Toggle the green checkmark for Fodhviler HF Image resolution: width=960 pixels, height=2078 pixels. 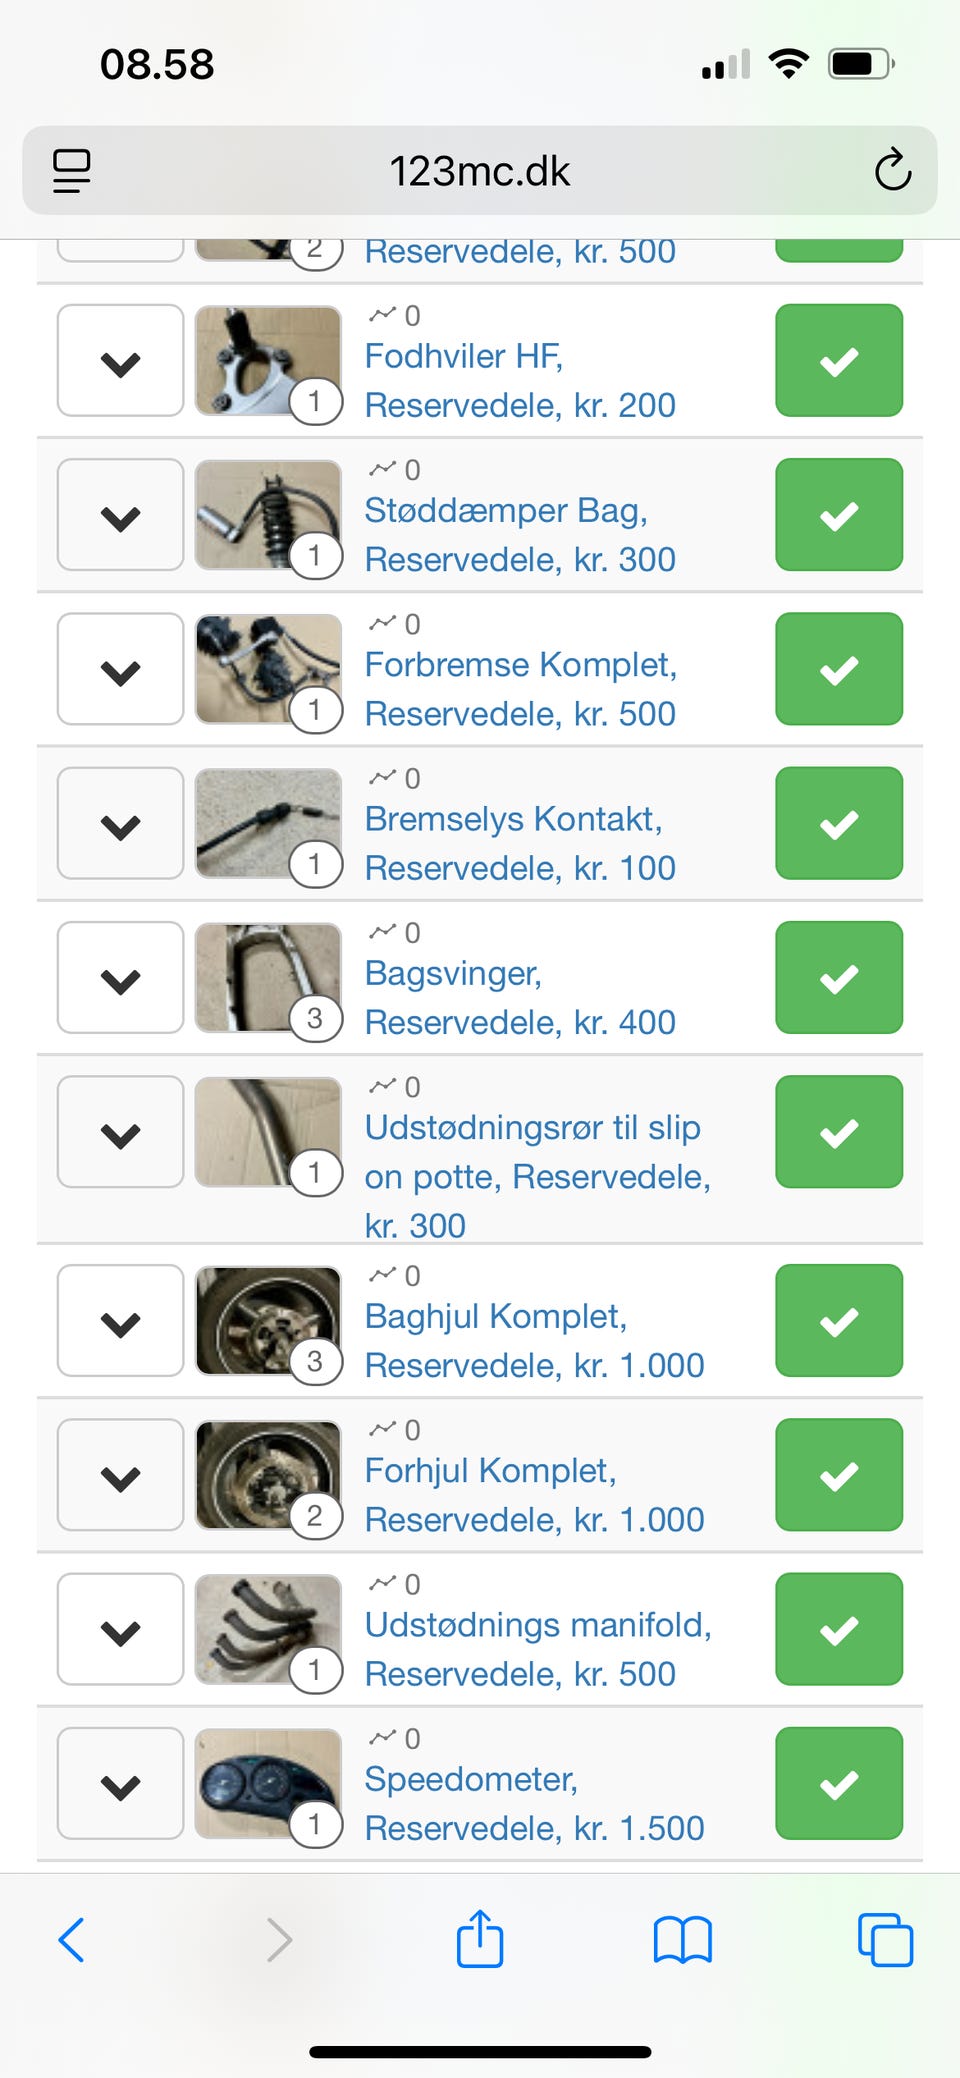click(x=839, y=360)
